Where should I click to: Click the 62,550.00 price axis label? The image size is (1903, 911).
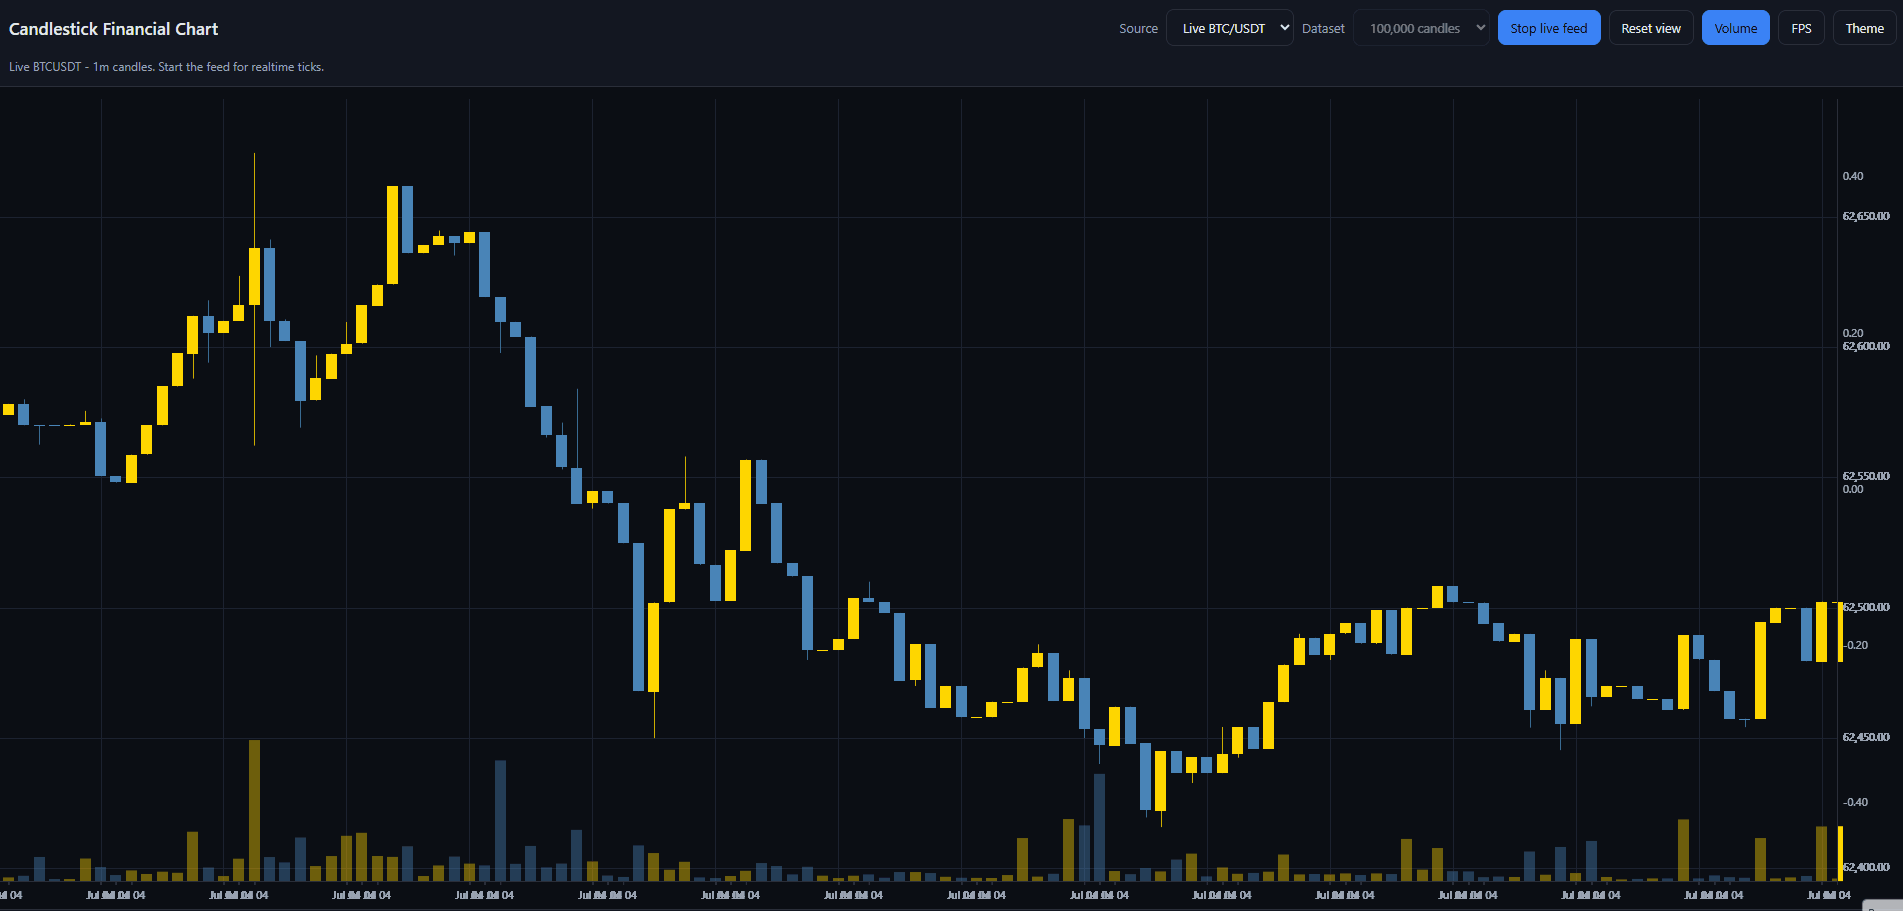[x=1866, y=476]
